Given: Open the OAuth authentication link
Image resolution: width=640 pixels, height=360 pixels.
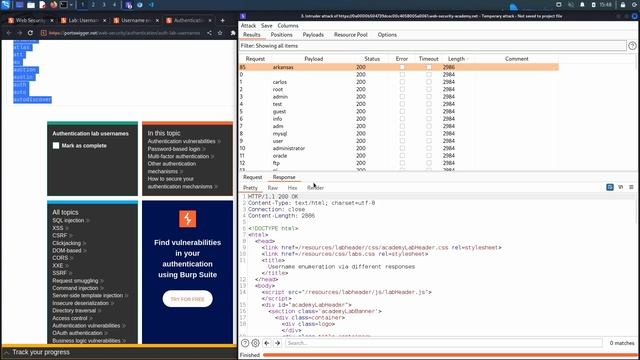Looking at the screenshot, I should pyautogui.click(x=77, y=333).
